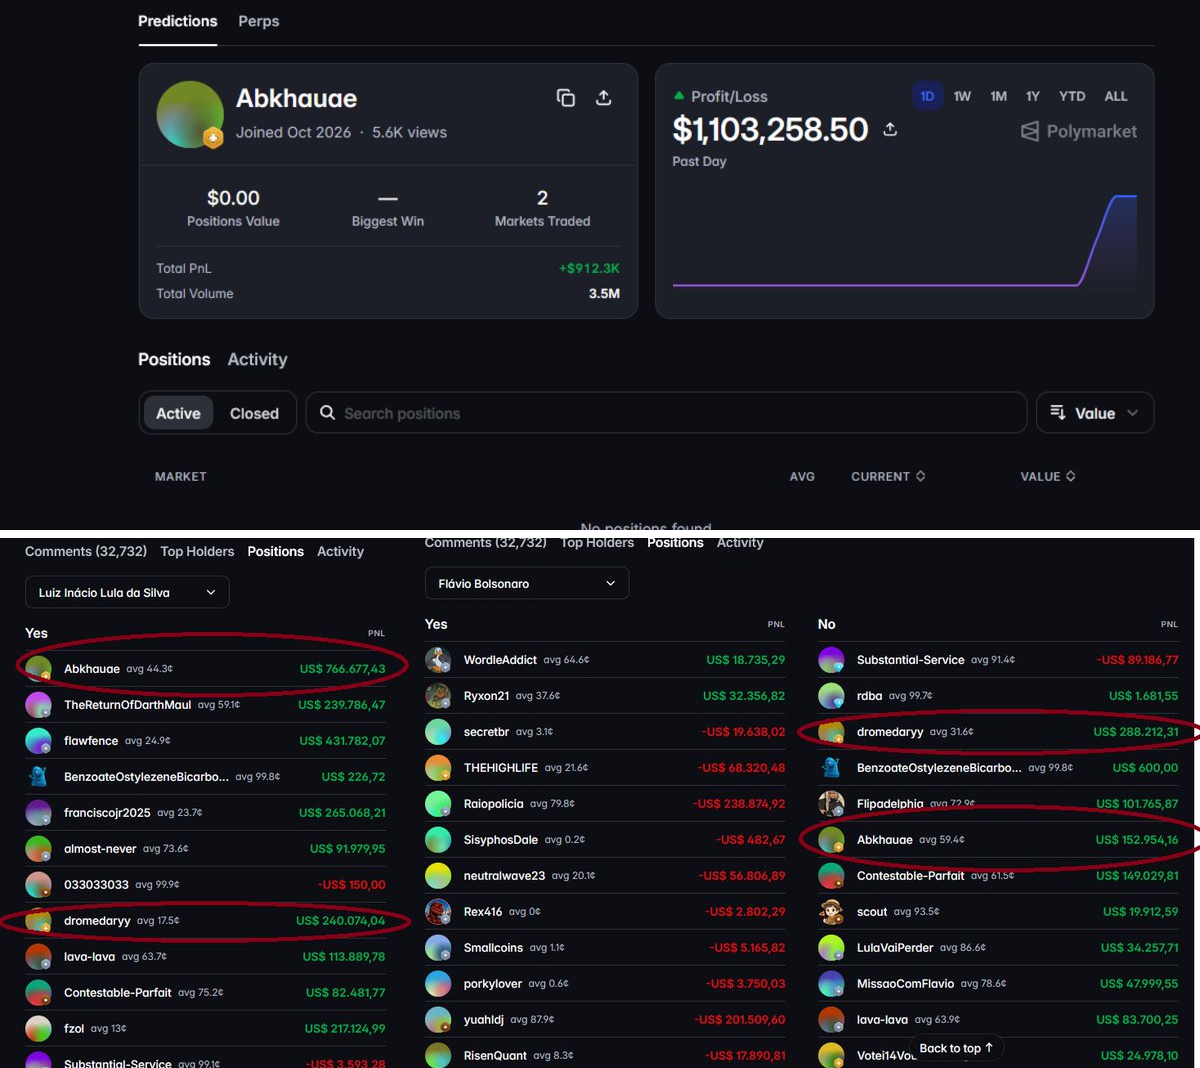This screenshot has width=1200, height=1068.
Task: Switch to the Perps tab
Action: pos(258,21)
